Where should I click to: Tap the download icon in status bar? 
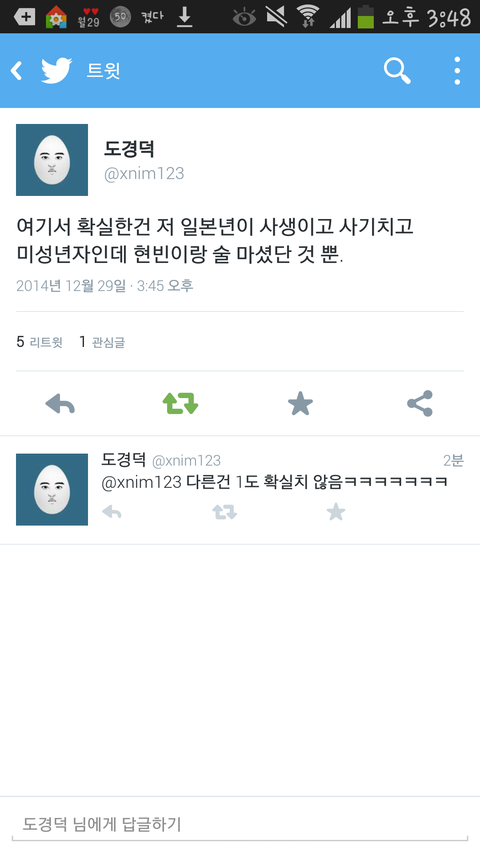point(185,17)
